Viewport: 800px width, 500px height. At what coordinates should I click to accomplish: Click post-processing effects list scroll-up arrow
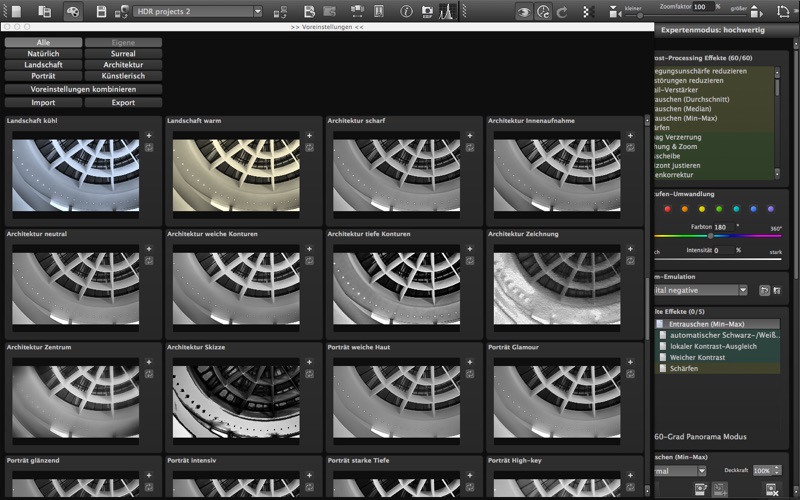777,72
